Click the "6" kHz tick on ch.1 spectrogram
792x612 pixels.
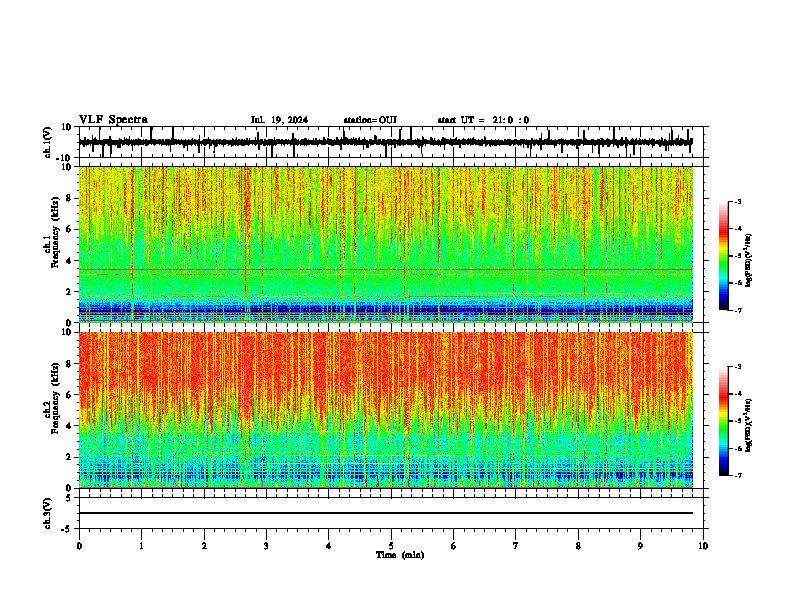coord(69,230)
